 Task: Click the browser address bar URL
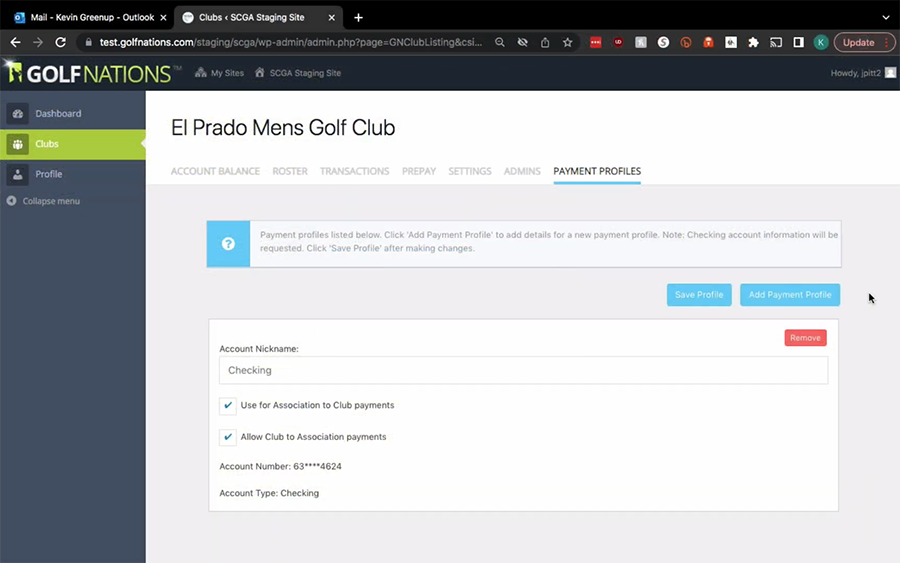[x=290, y=42]
